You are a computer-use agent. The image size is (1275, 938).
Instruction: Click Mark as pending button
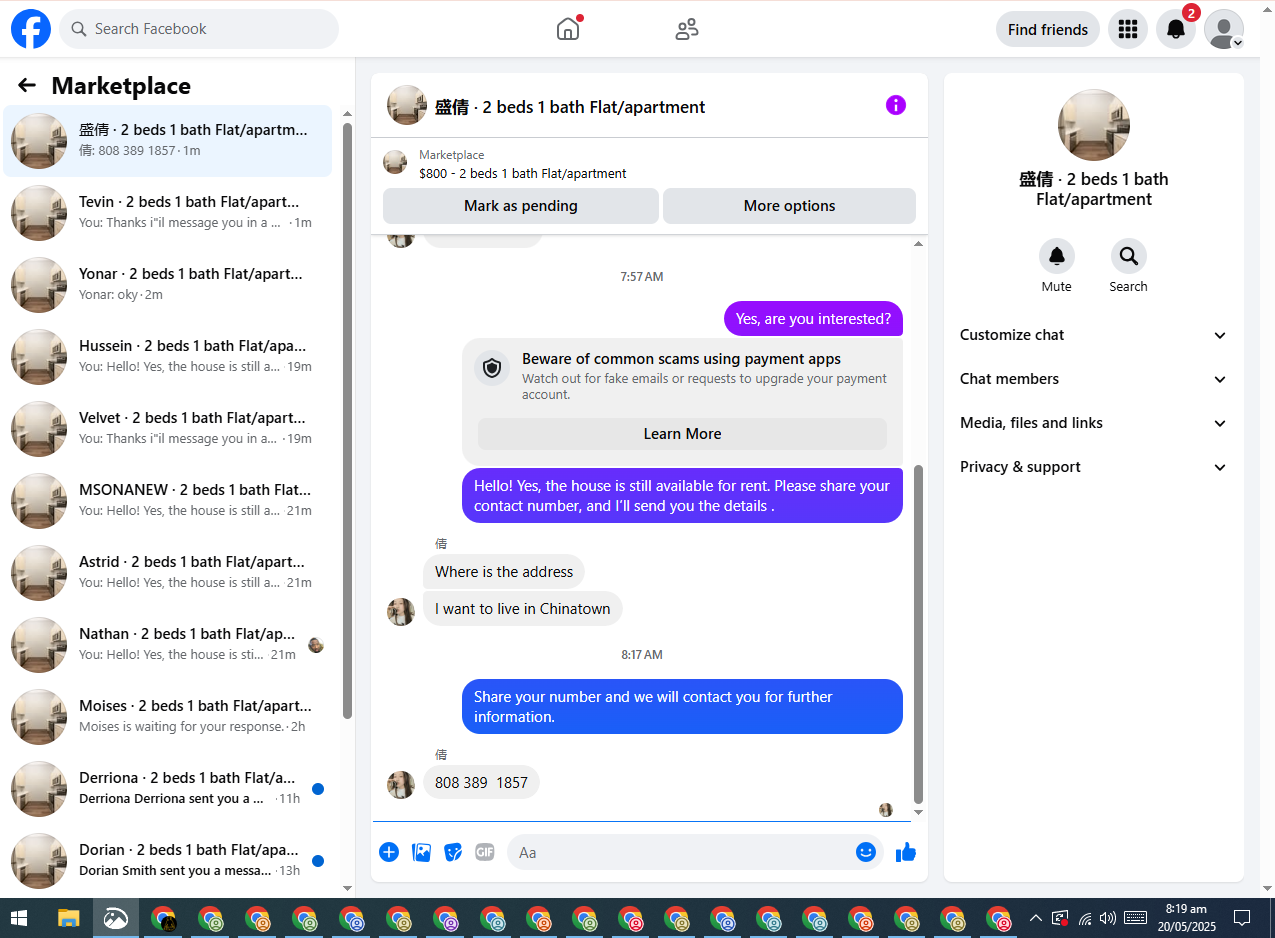(521, 206)
